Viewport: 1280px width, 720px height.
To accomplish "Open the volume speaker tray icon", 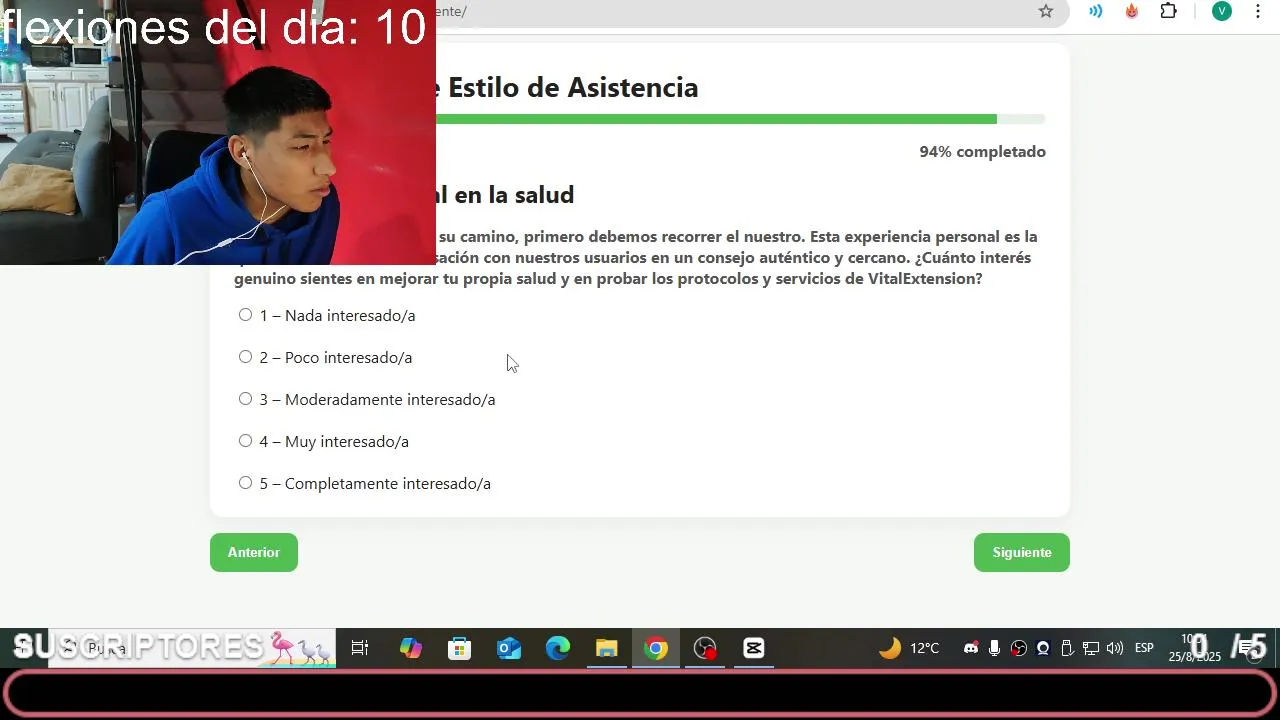I will (1115, 648).
